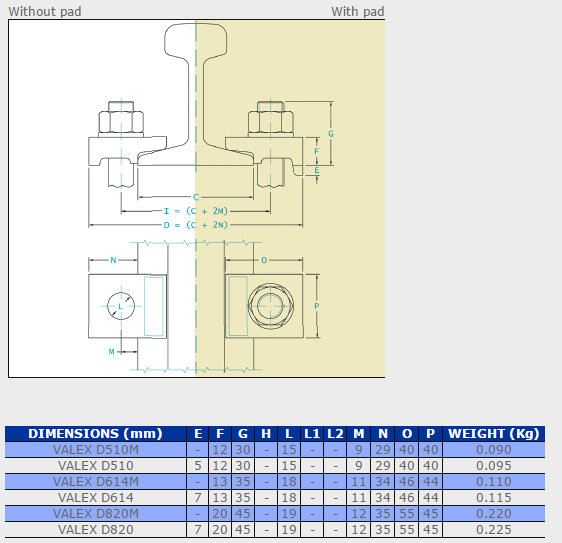This screenshot has width=562, height=543.
Task: Click the L2 column header
Action: pyautogui.click(x=335, y=434)
